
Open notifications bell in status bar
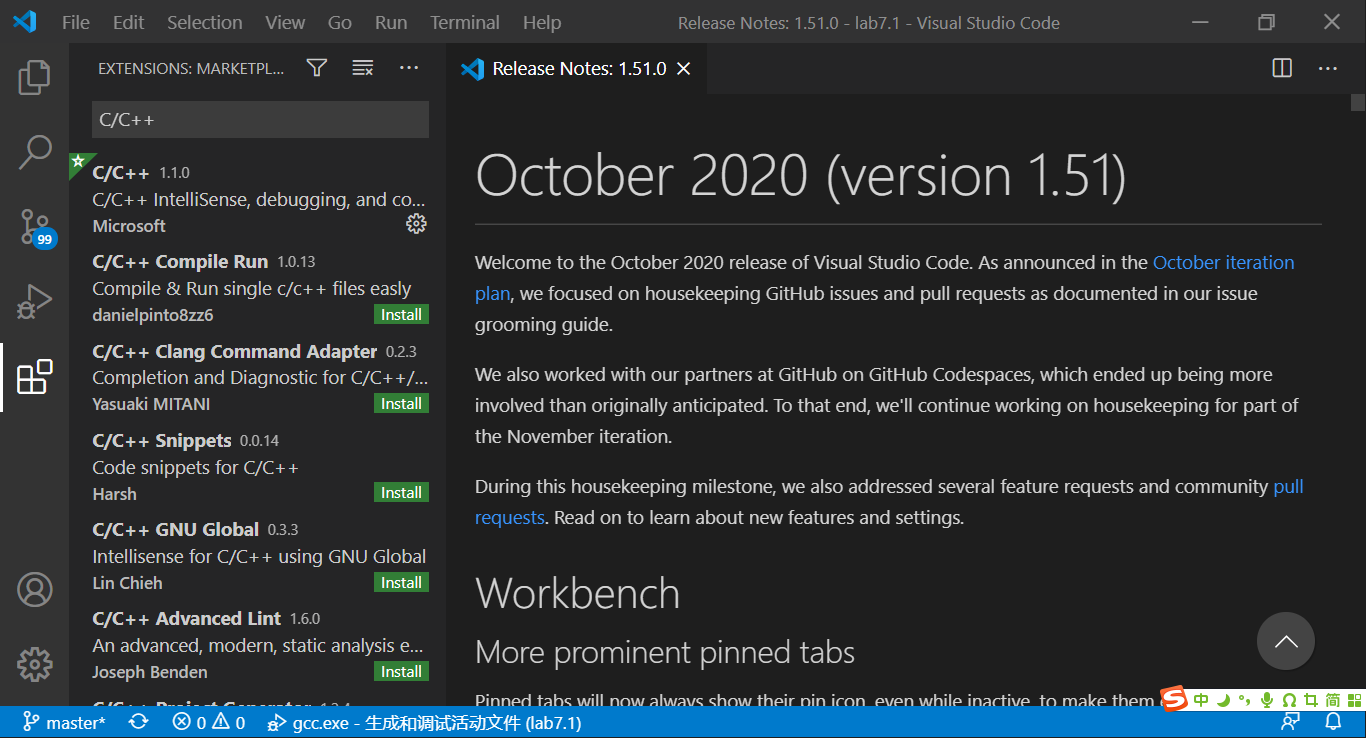[1333, 722]
